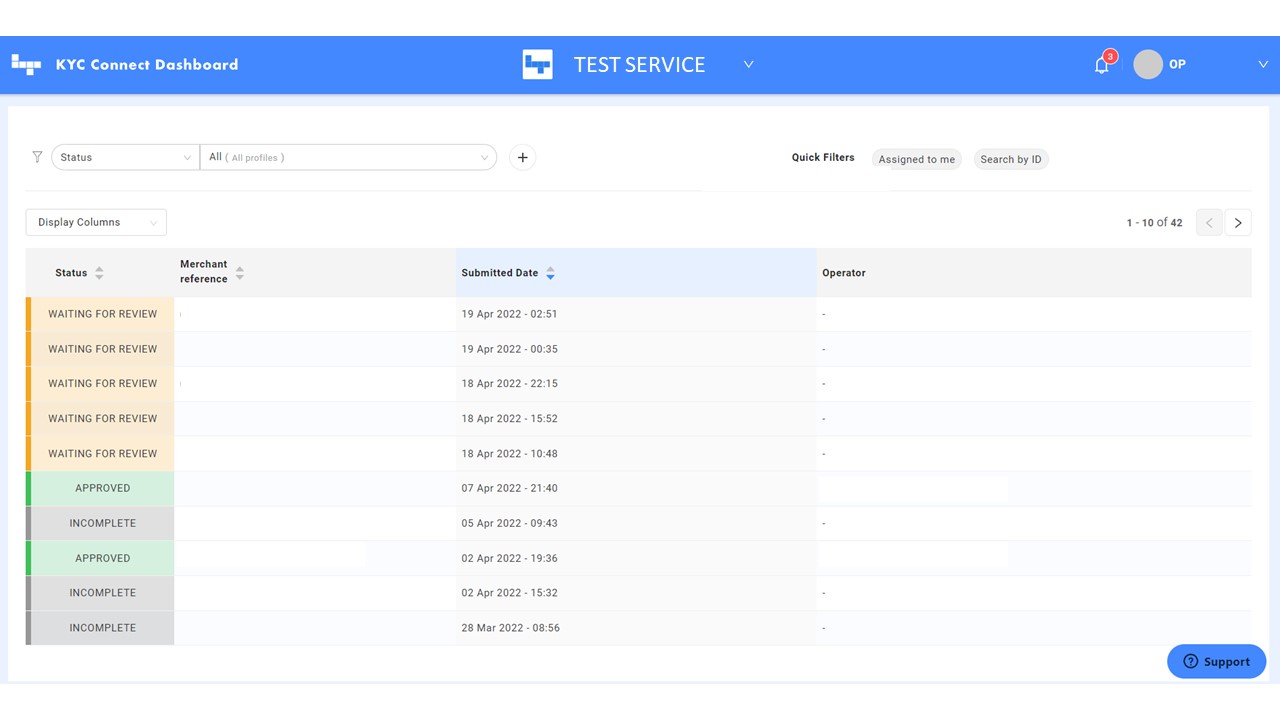Click the TEST SERVICE logo icon
This screenshot has width=1280, height=720.
[x=537, y=64]
